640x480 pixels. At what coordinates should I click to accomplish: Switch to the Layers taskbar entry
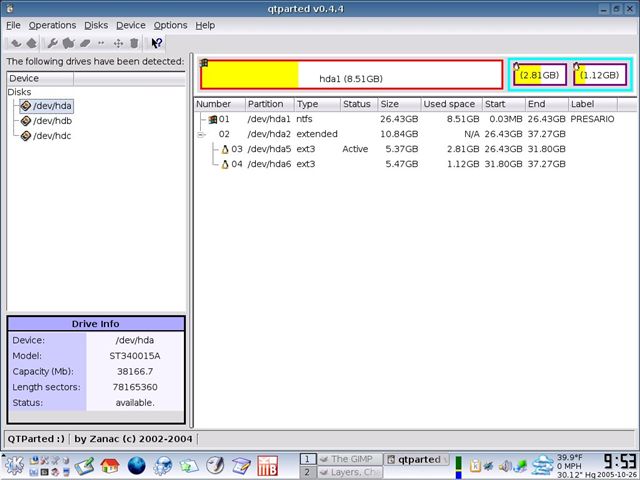click(x=349, y=472)
